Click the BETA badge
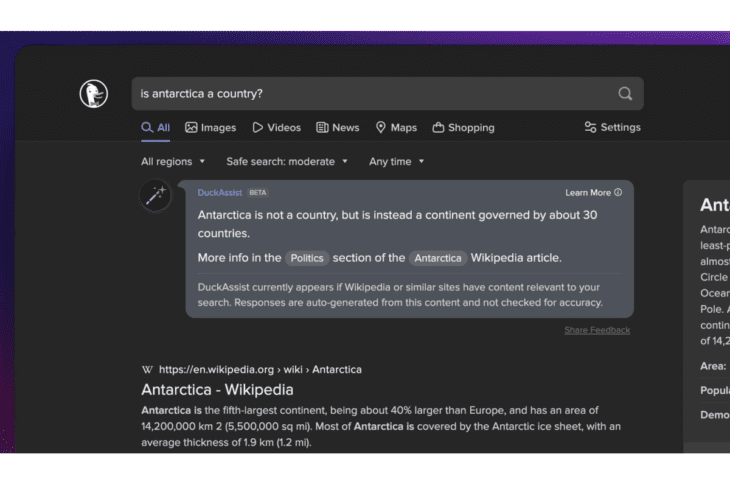Screen dimensions: 730x482 click(257, 192)
